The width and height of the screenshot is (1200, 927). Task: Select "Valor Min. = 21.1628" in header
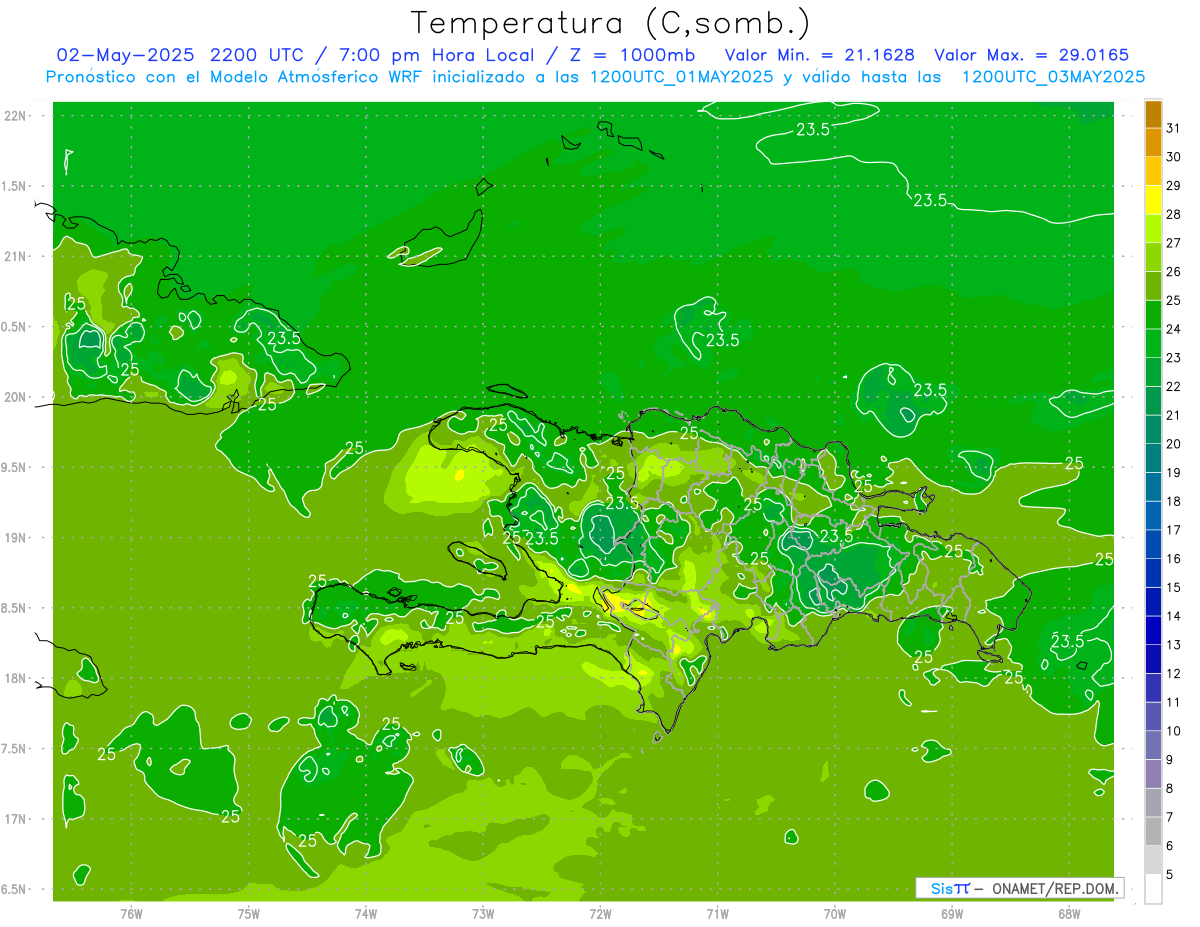[820, 55]
